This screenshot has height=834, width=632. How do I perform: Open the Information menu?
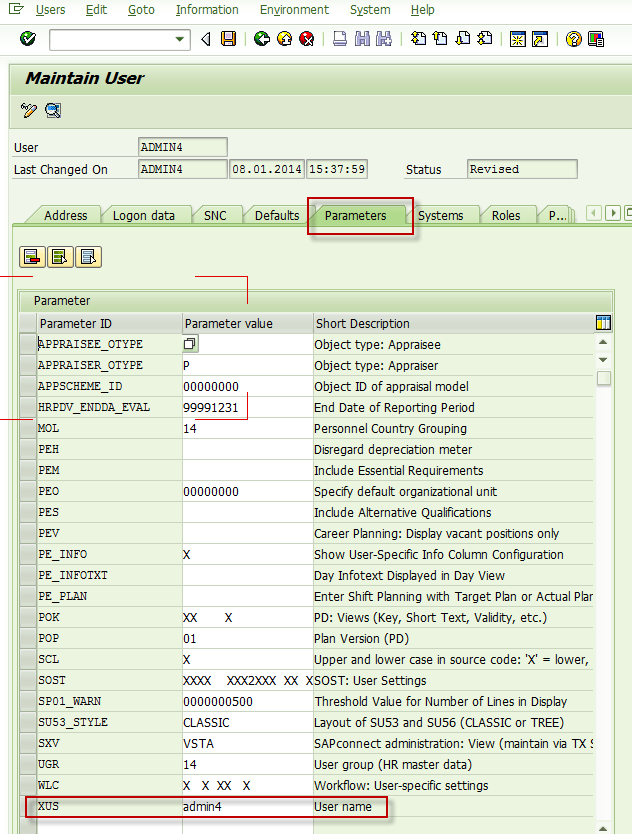coord(207,10)
